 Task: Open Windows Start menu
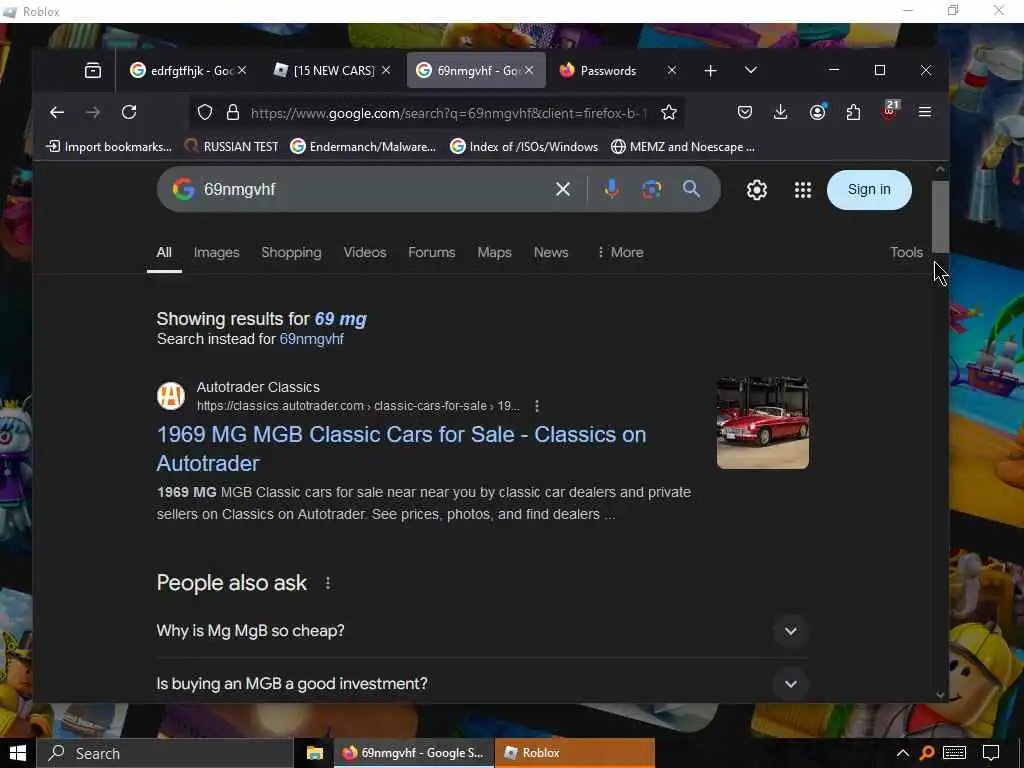coord(18,753)
